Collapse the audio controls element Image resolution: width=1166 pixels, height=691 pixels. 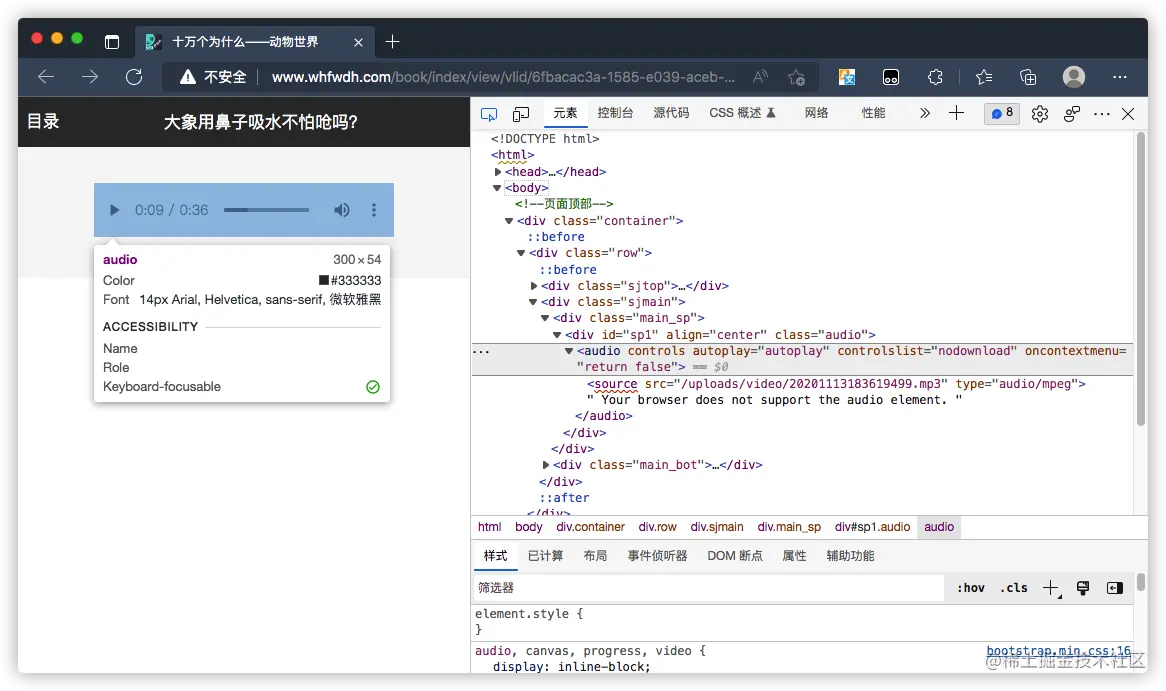569,351
